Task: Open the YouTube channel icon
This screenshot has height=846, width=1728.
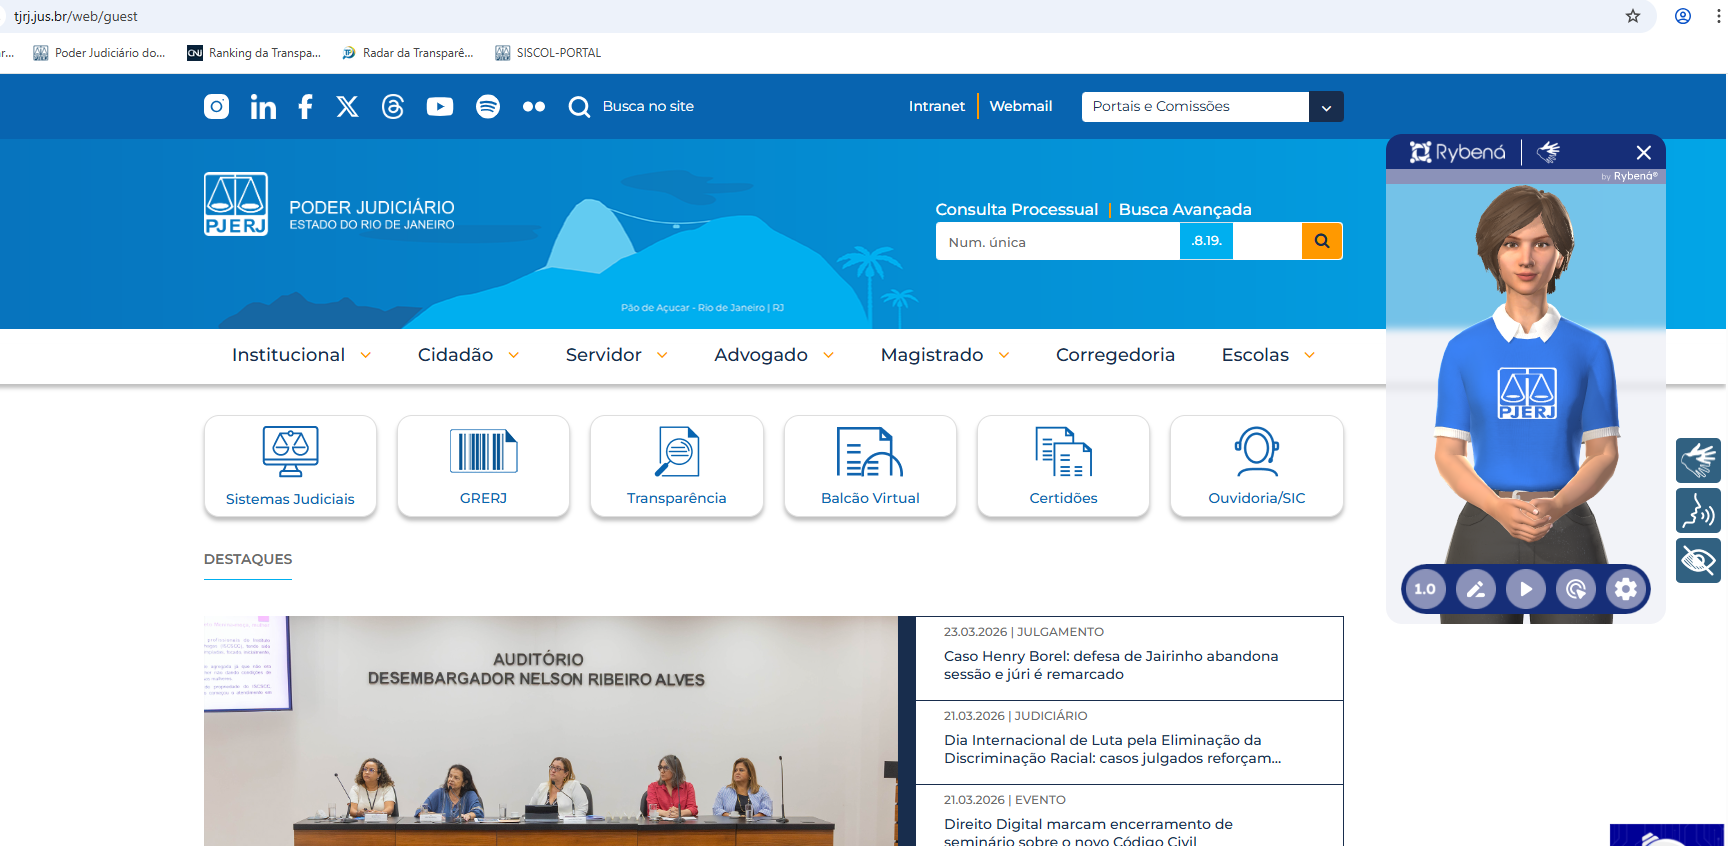Action: [440, 107]
